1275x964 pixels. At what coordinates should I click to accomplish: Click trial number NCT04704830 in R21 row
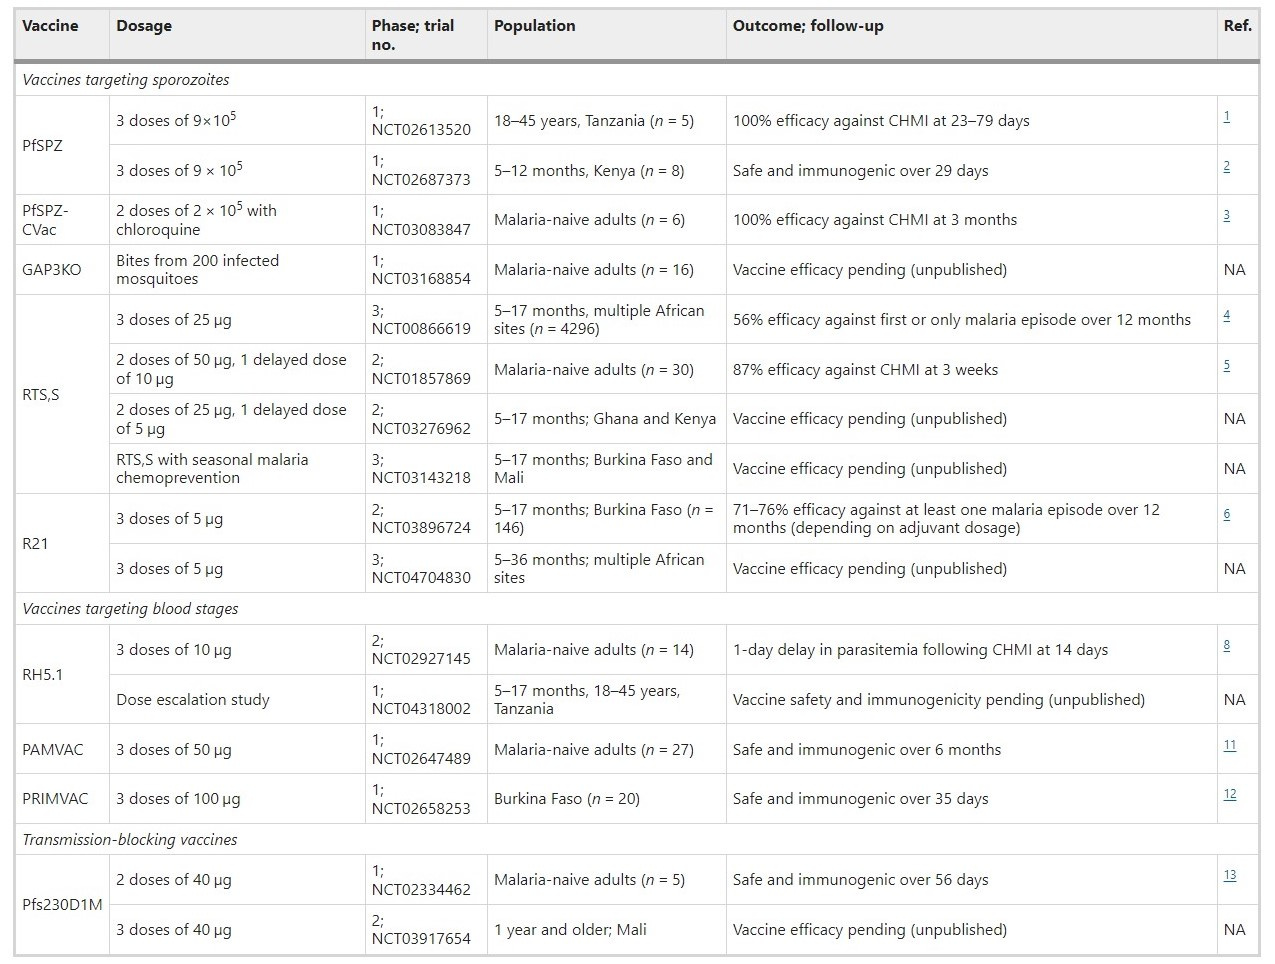coord(421,578)
